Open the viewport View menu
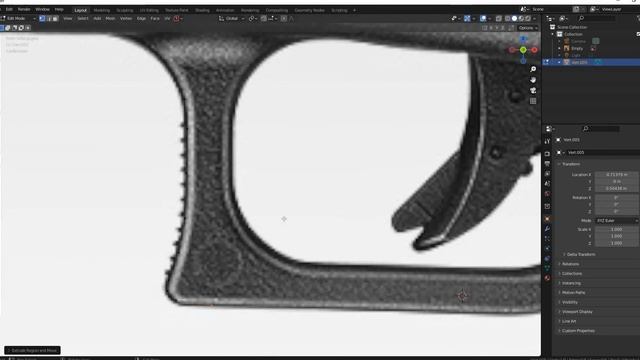 67,18
